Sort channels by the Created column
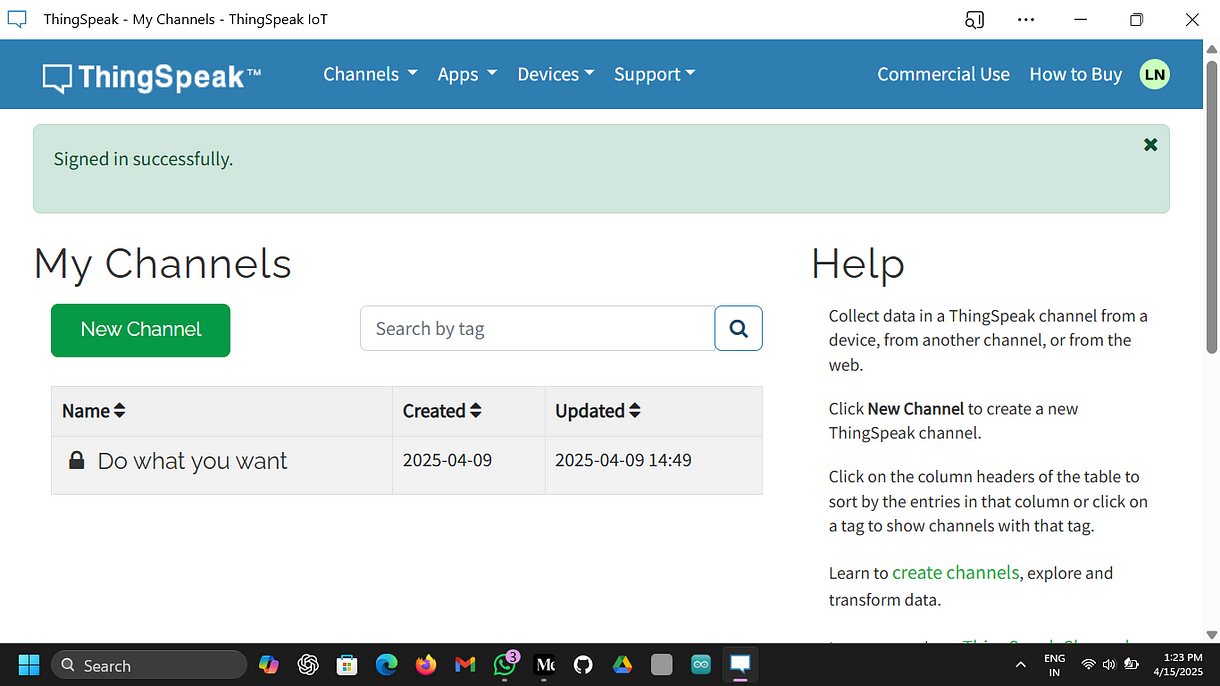Screen dimensions: 1220x686 pyautogui.click(x=442, y=411)
